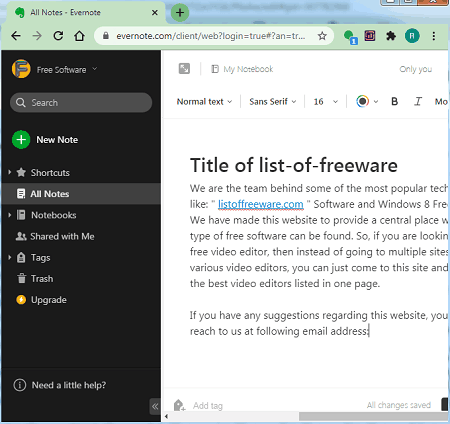Click the browser back arrow

[x=16, y=36]
